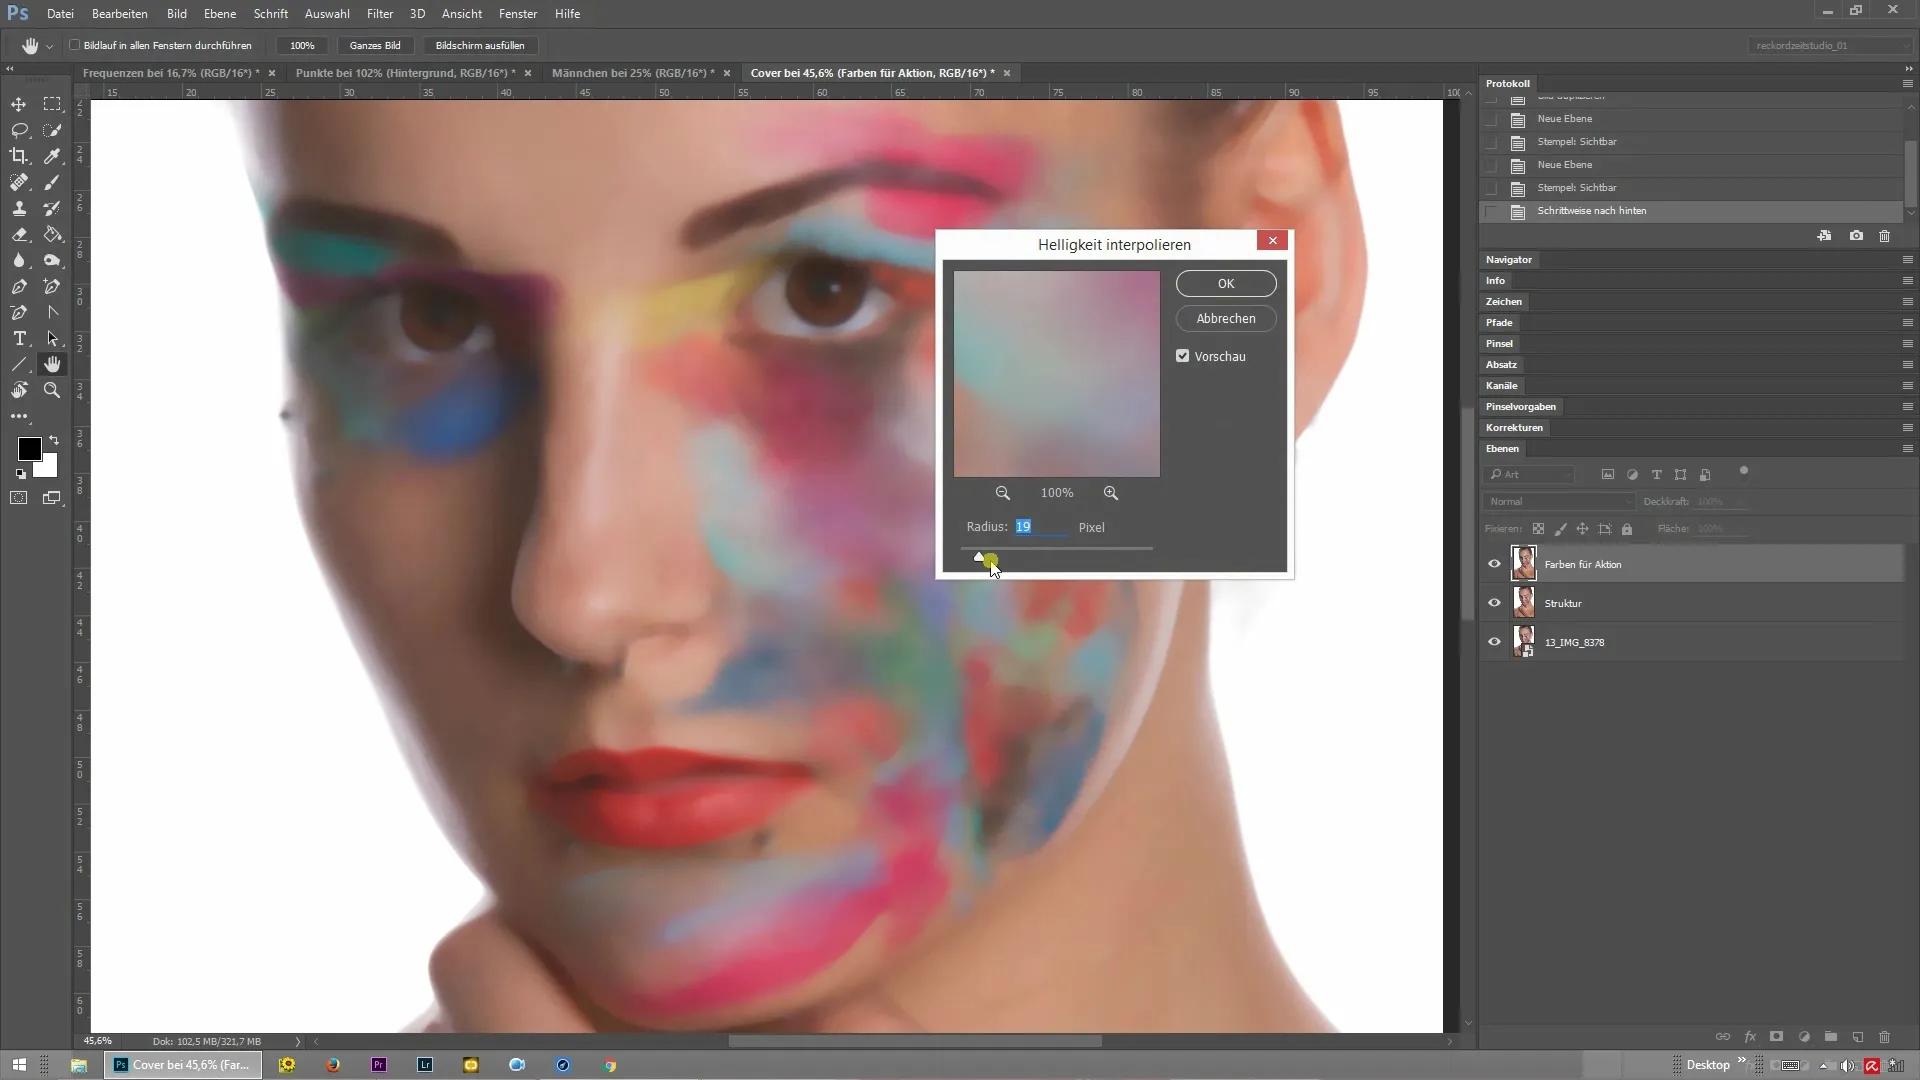Expand the Kanäle panel
Screen dimensions: 1920x1080
point(1501,386)
